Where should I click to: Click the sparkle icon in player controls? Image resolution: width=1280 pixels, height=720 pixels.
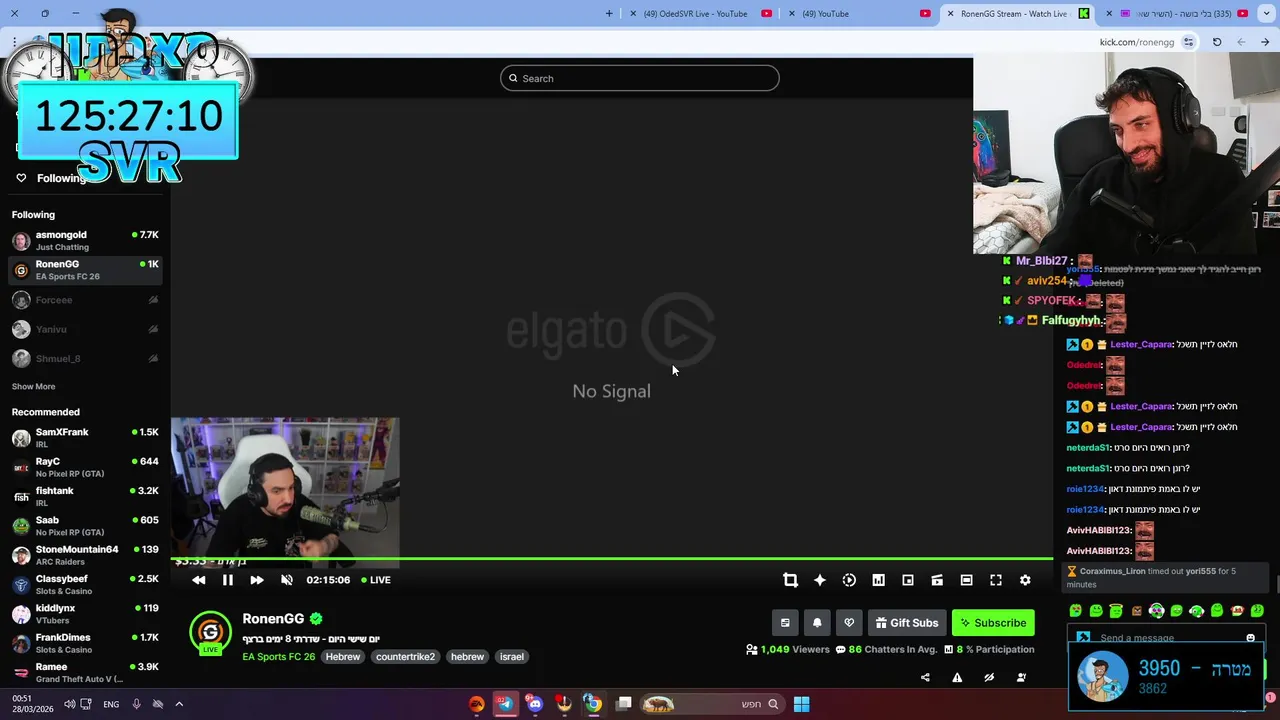(820, 580)
